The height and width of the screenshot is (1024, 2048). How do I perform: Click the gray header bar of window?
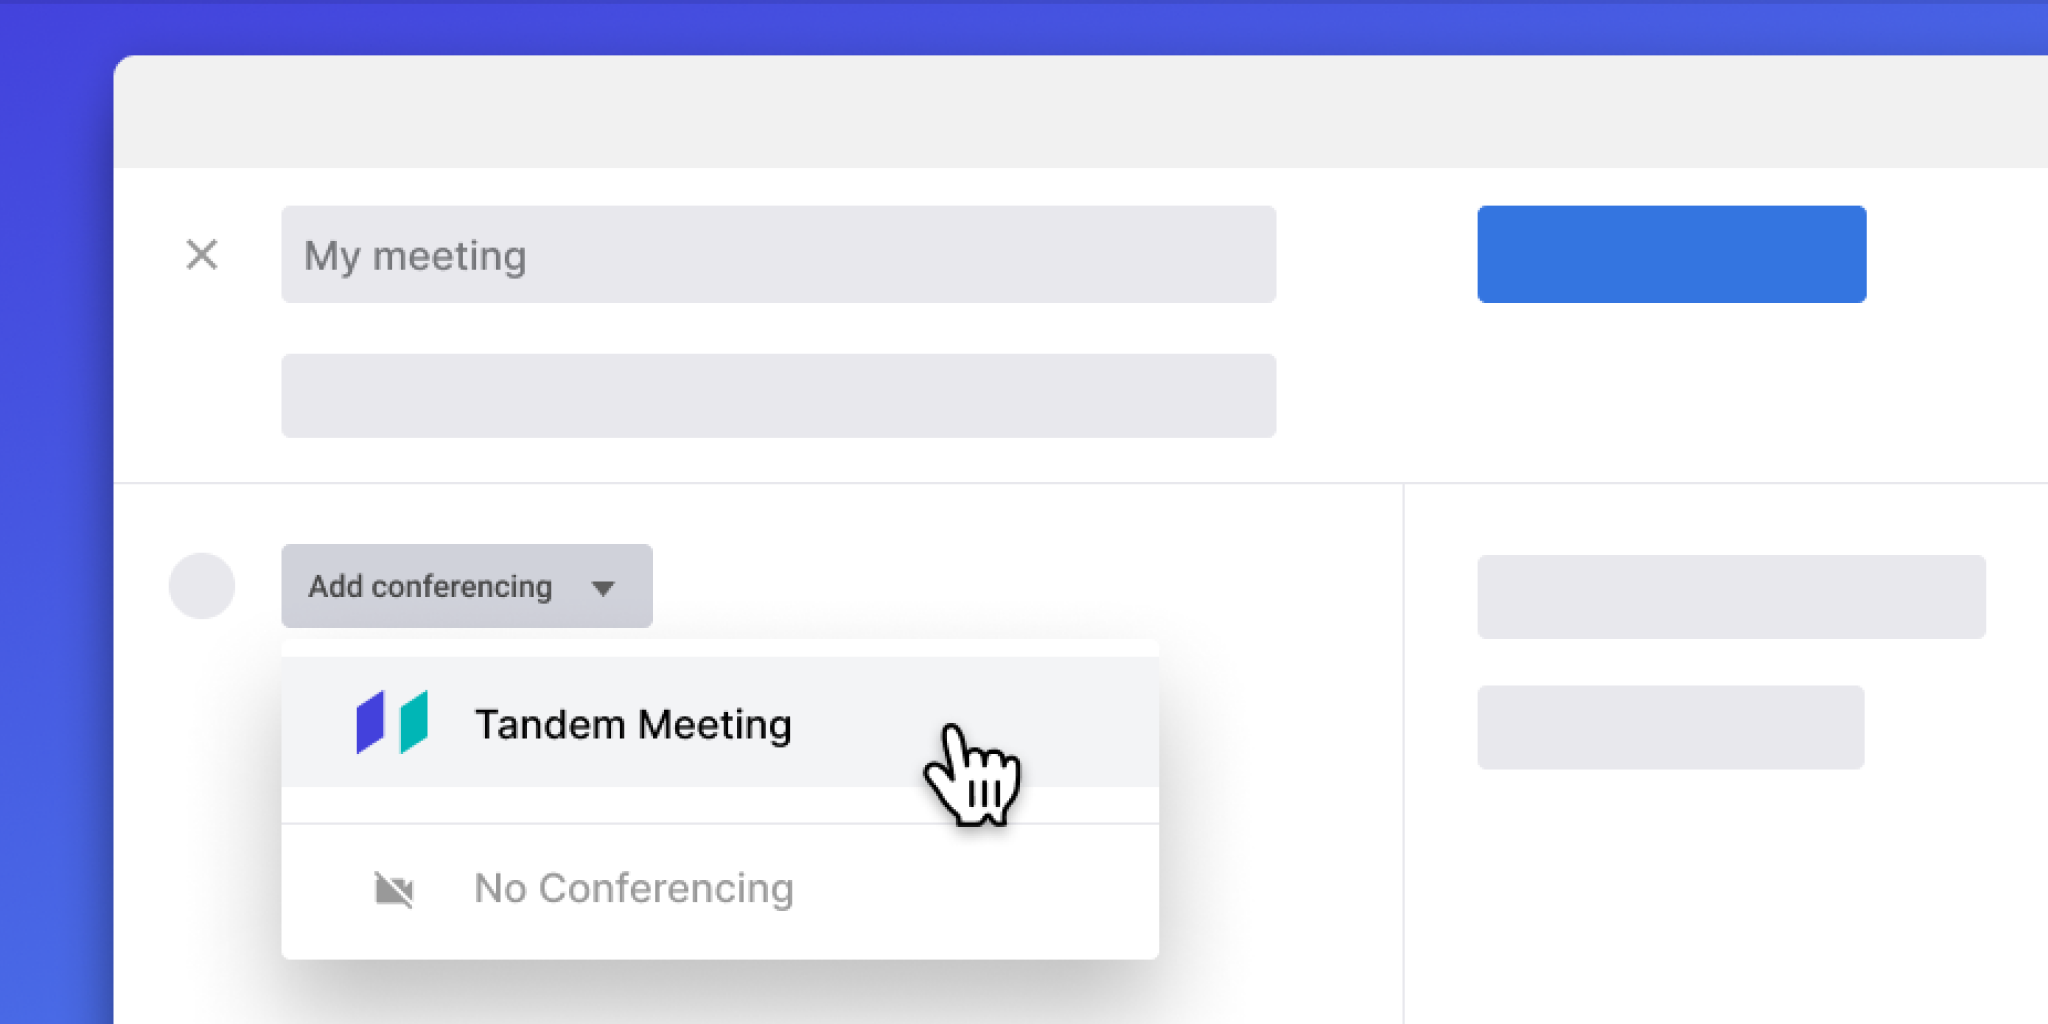click(x=1081, y=112)
